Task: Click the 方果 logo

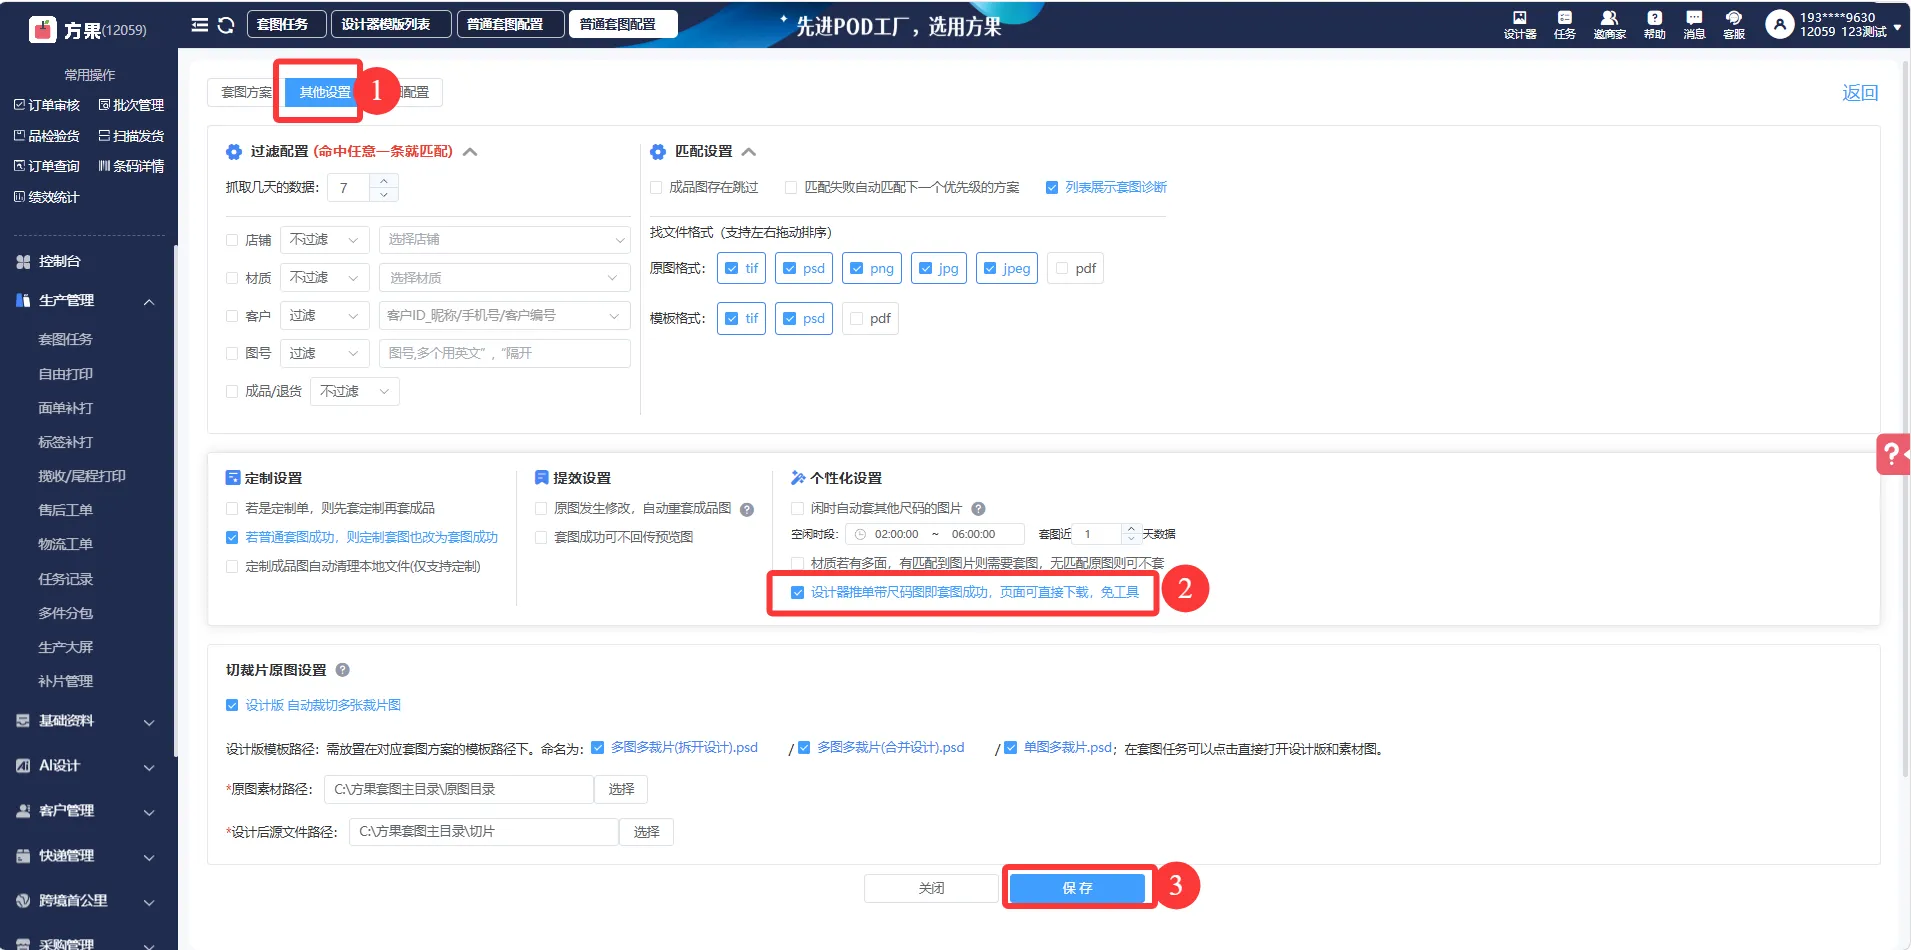Action: [x=44, y=30]
